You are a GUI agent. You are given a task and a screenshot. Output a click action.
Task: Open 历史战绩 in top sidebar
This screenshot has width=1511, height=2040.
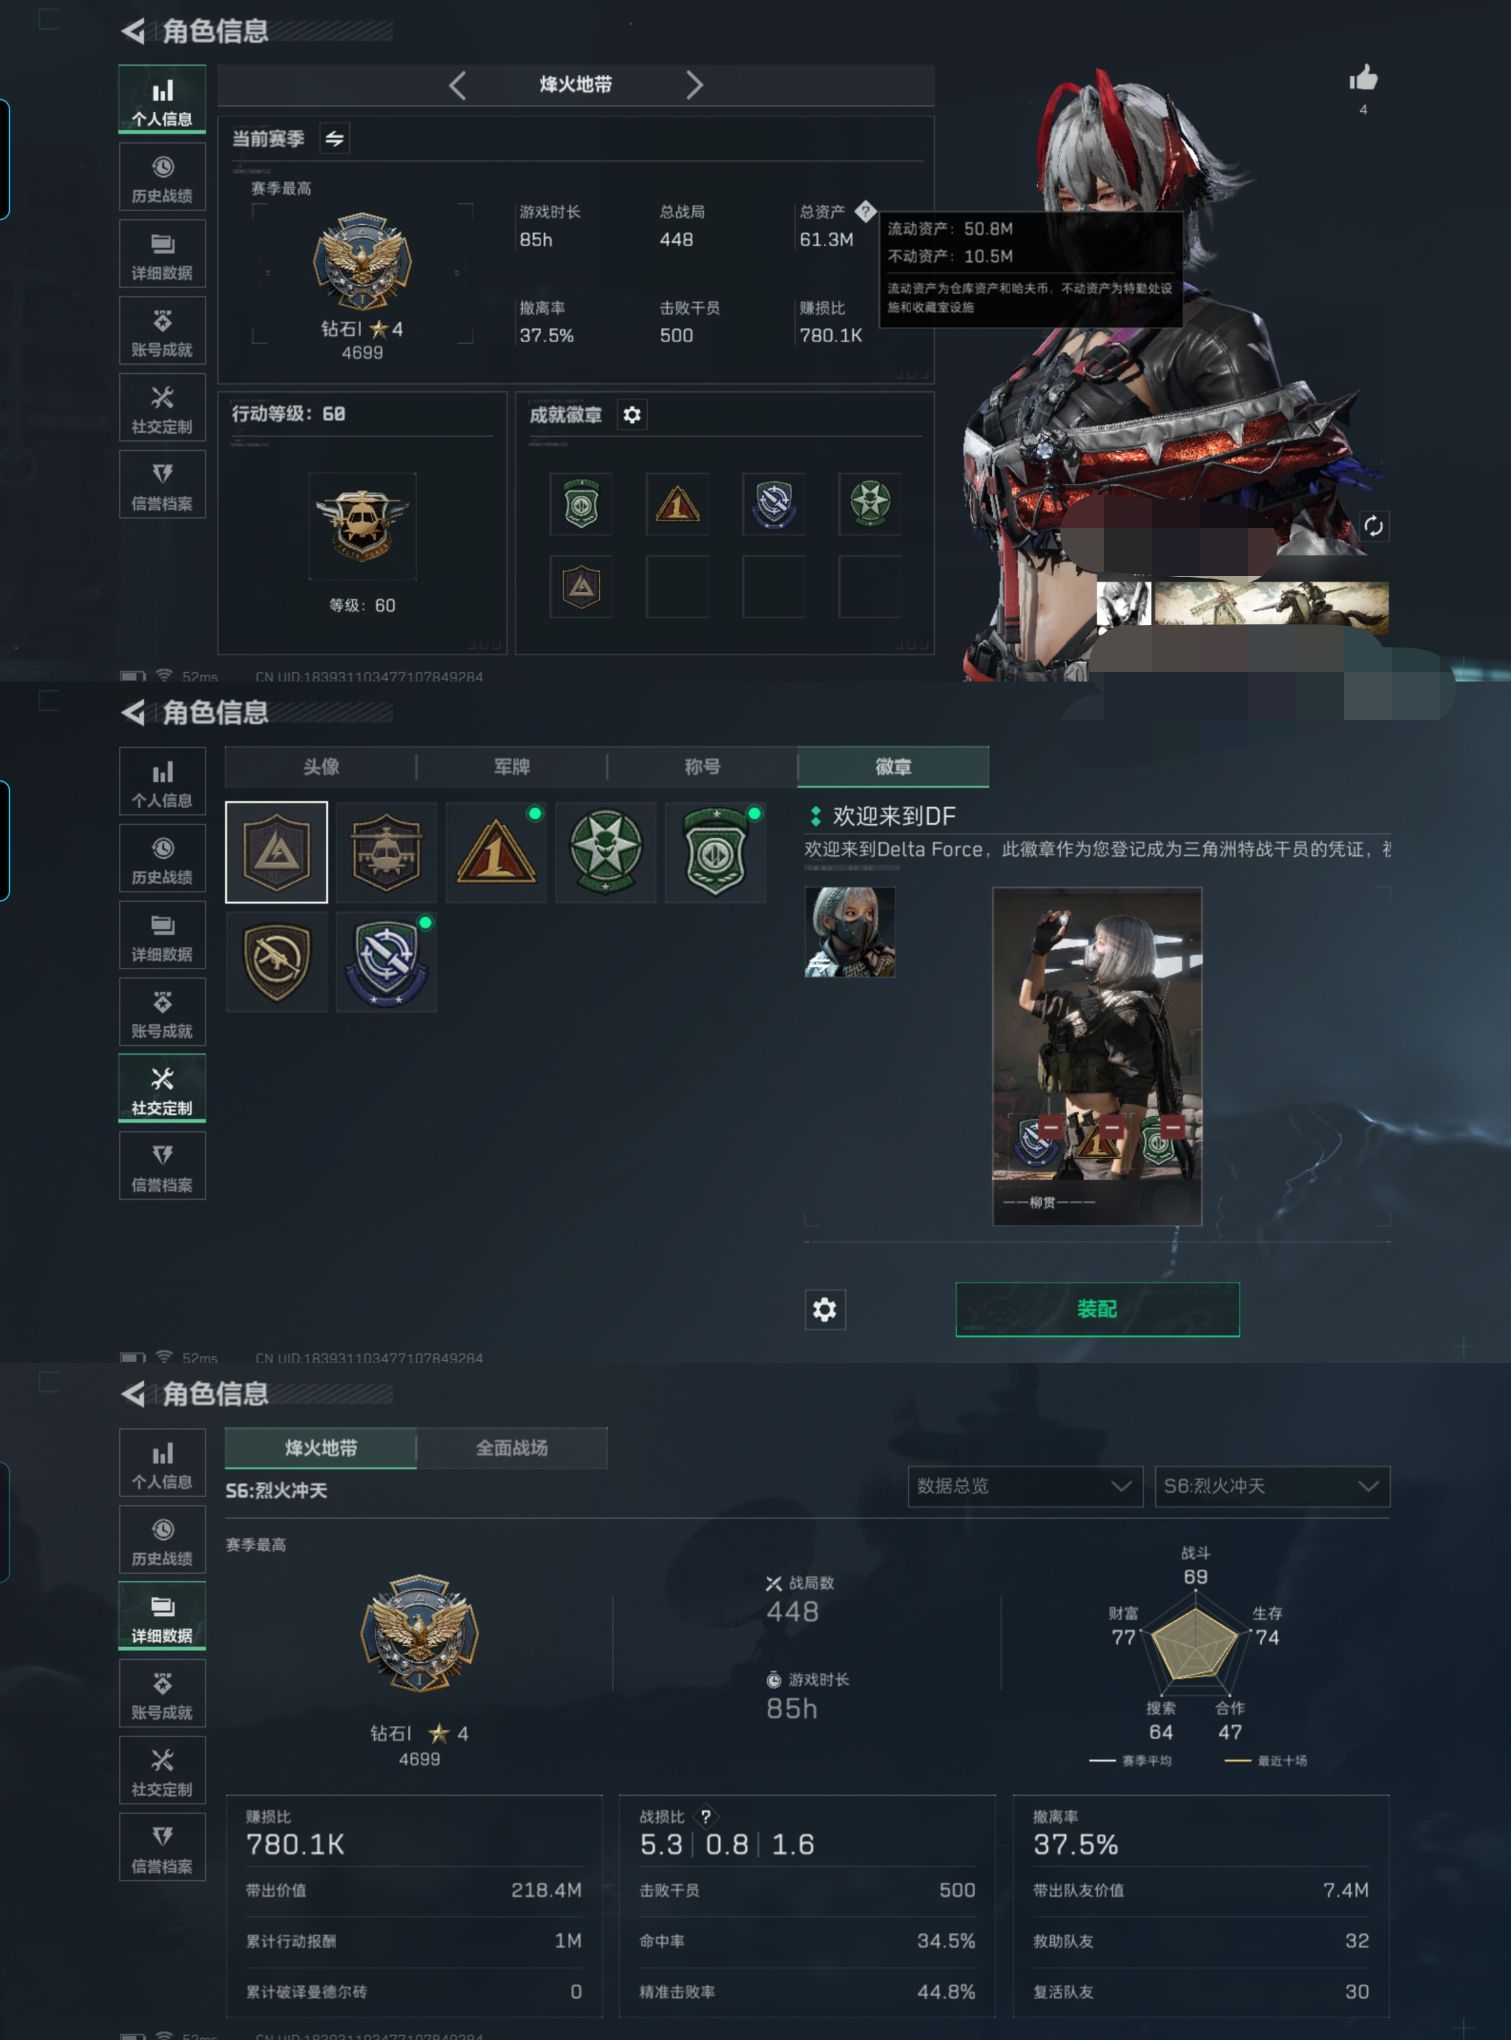click(x=162, y=177)
